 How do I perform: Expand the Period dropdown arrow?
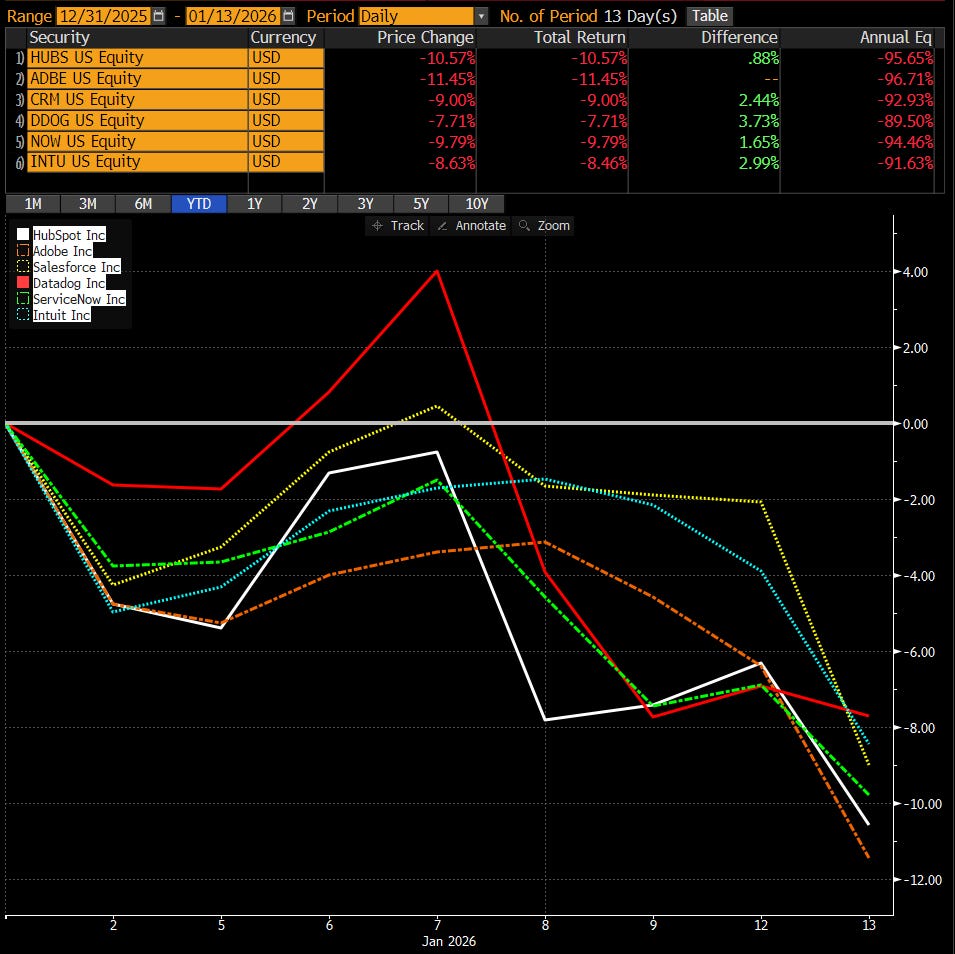[481, 16]
